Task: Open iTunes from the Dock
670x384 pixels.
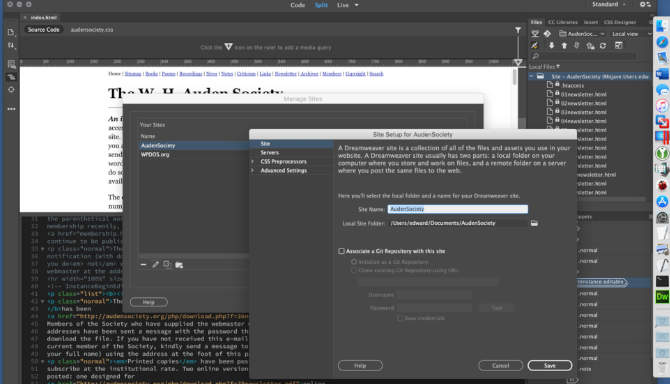Action: pos(662,106)
